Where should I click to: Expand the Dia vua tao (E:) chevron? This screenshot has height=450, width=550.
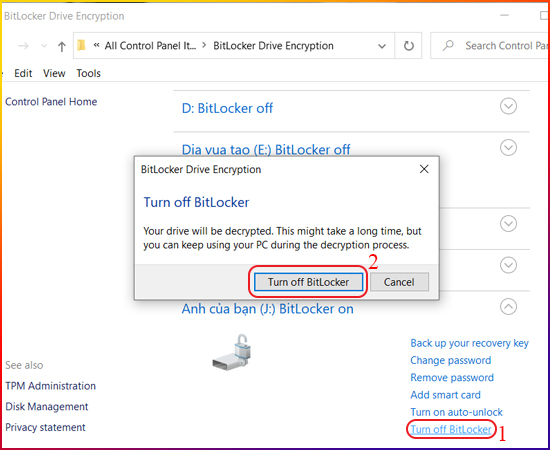coord(508,148)
